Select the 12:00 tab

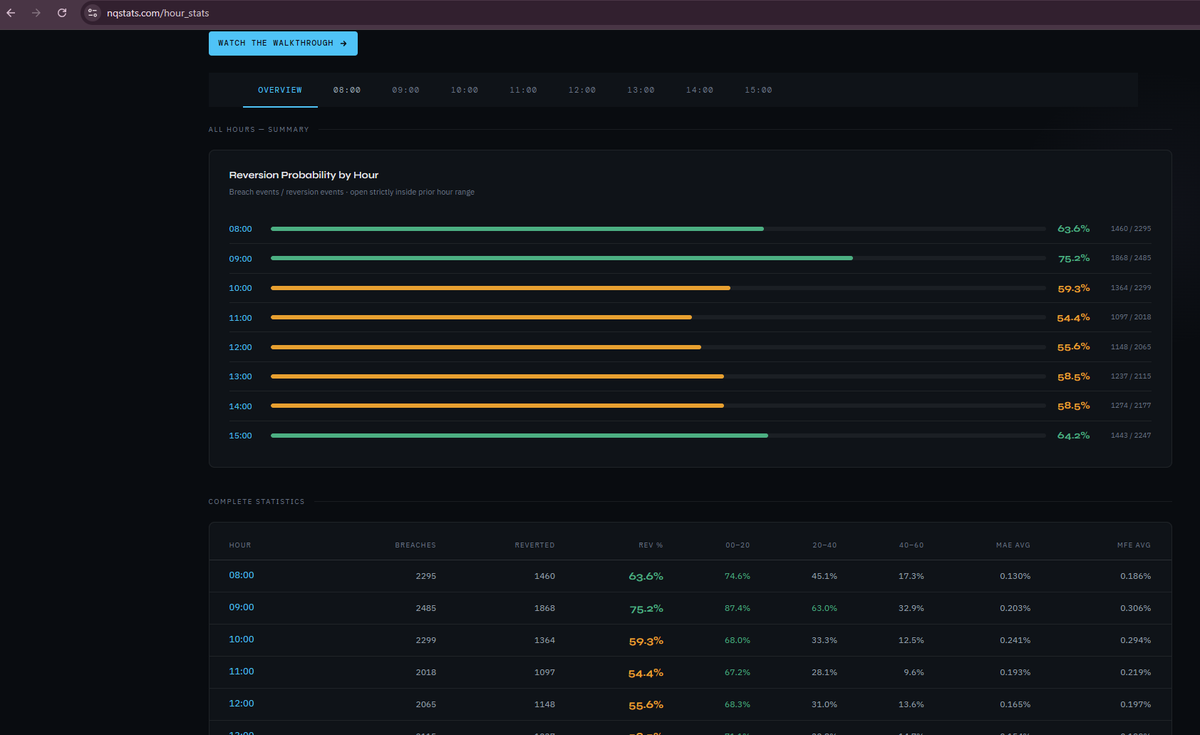pyautogui.click(x=582, y=90)
